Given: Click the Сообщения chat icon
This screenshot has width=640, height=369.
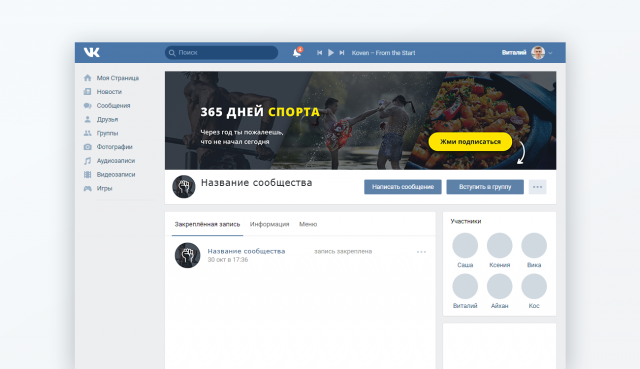Looking at the screenshot, I should 87,105.
